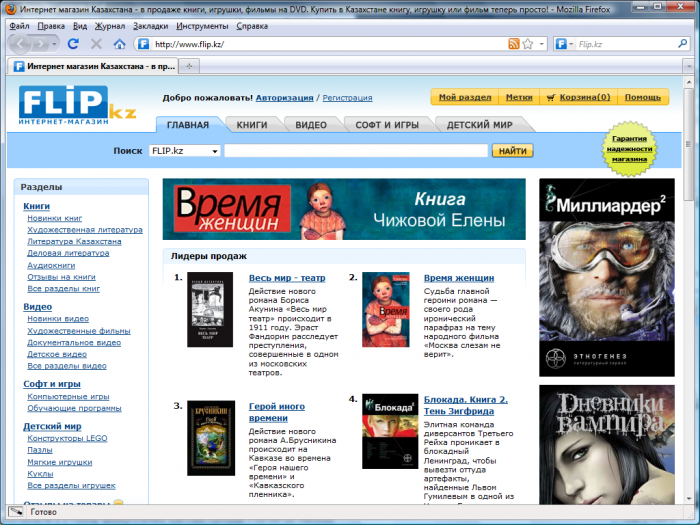Click the site search text field

[356, 151]
